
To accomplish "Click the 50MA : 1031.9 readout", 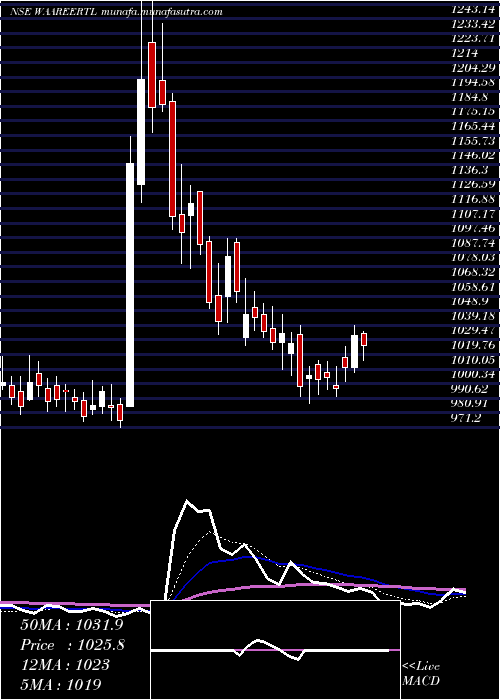I will coord(72,625).
